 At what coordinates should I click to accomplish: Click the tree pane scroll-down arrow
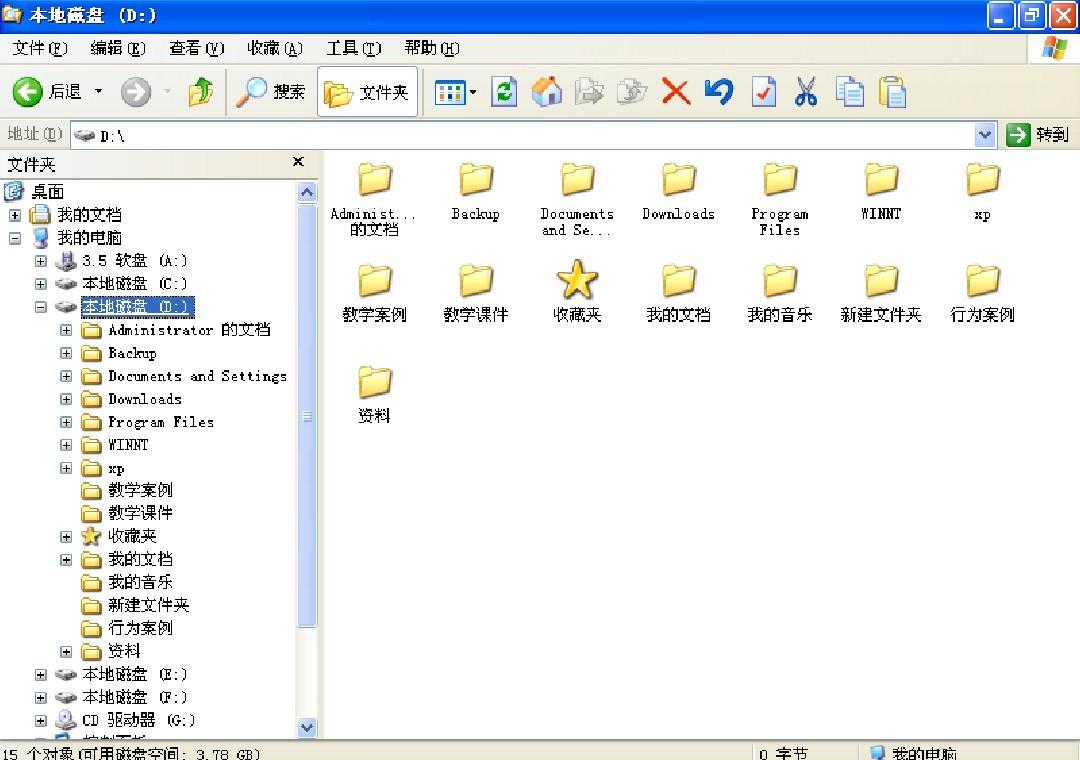[x=307, y=727]
